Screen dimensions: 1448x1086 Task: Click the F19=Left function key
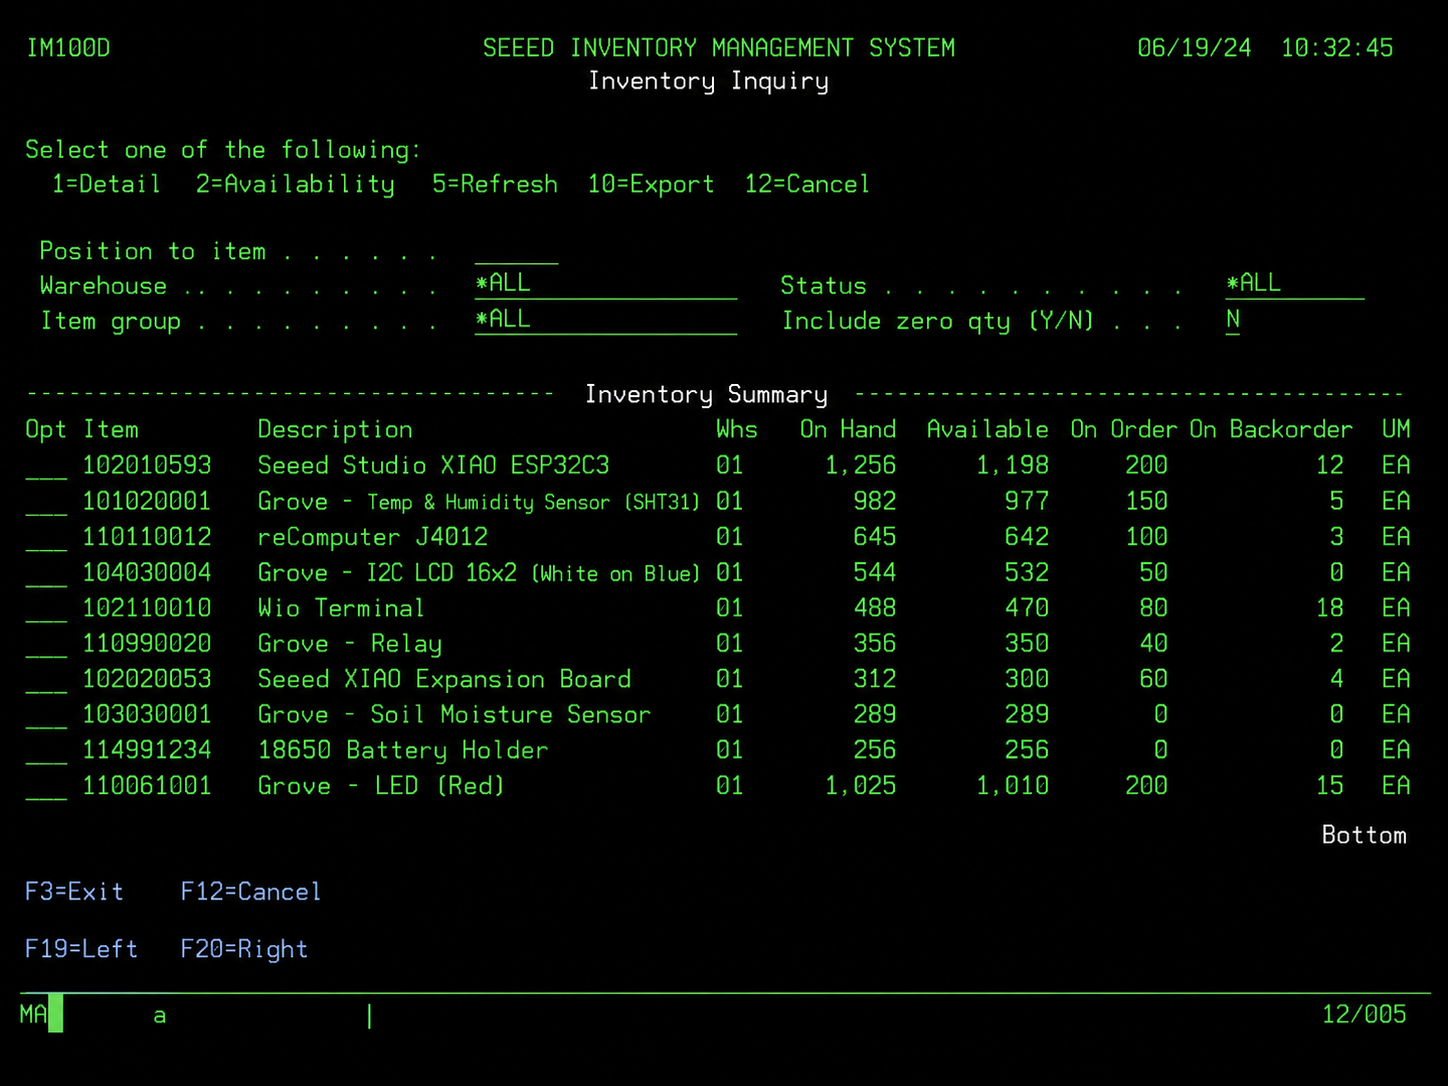pyautogui.click(x=81, y=949)
